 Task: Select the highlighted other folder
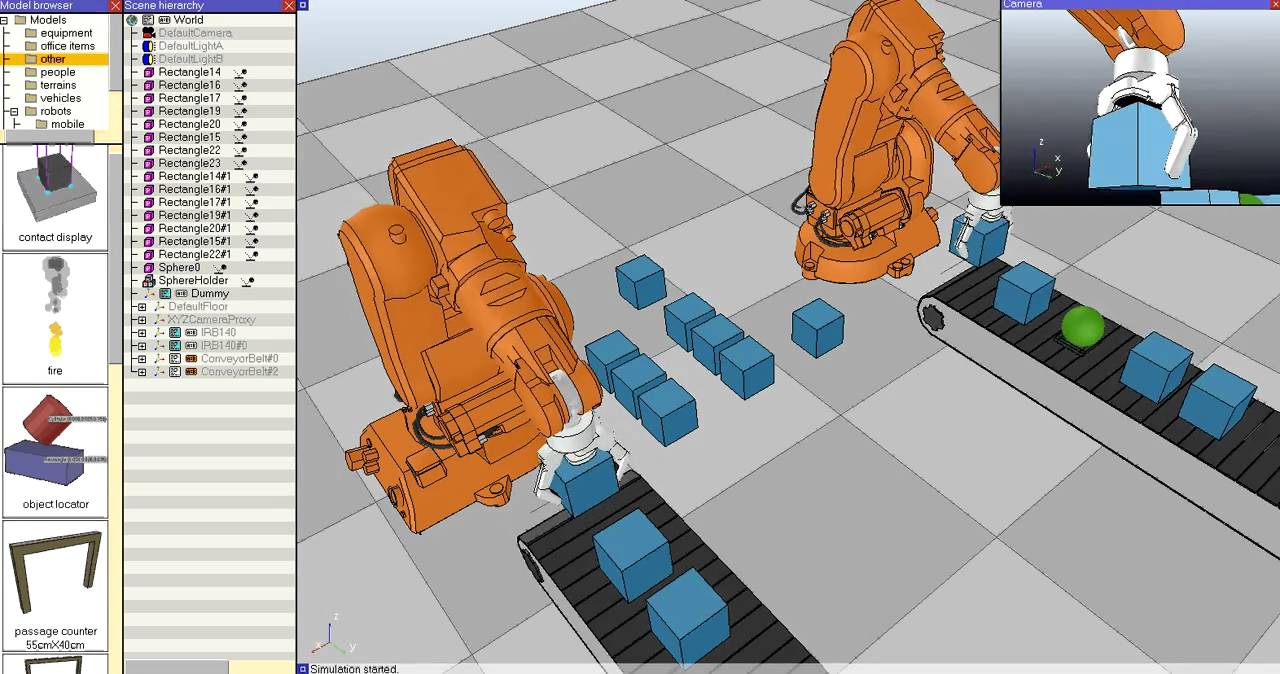(x=53, y=59)
